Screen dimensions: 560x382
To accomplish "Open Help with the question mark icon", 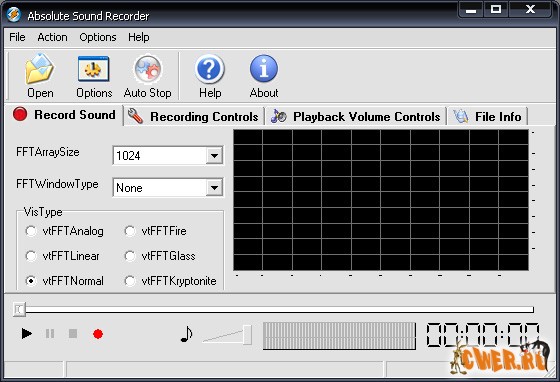I will pos(210,69).
